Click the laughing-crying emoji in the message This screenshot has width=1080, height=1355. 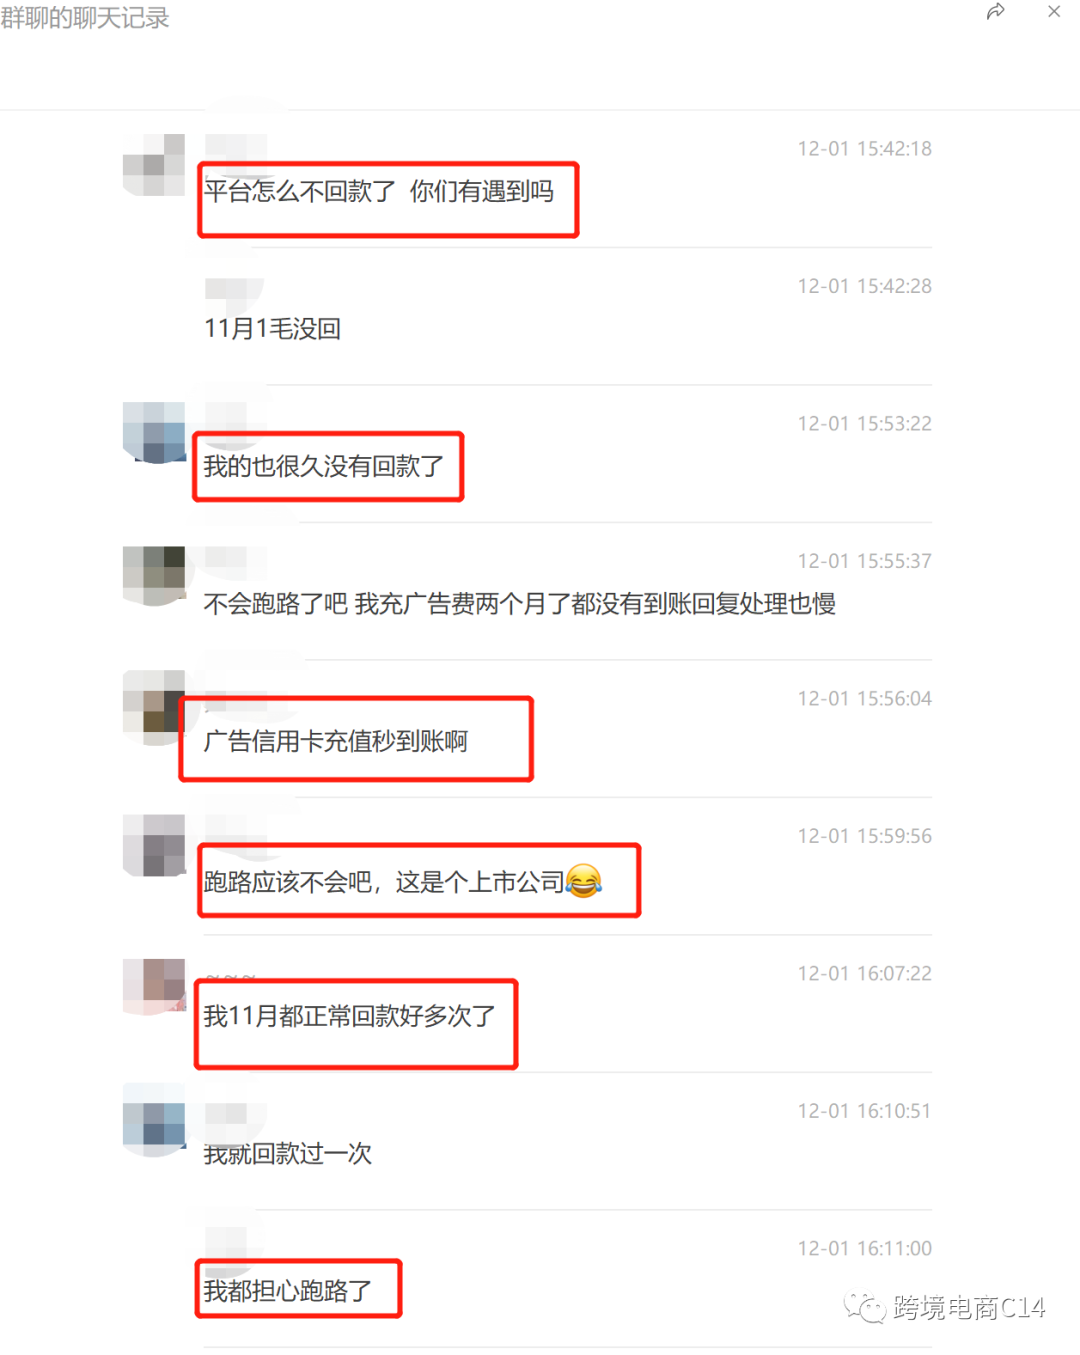[x=584, y=880]
